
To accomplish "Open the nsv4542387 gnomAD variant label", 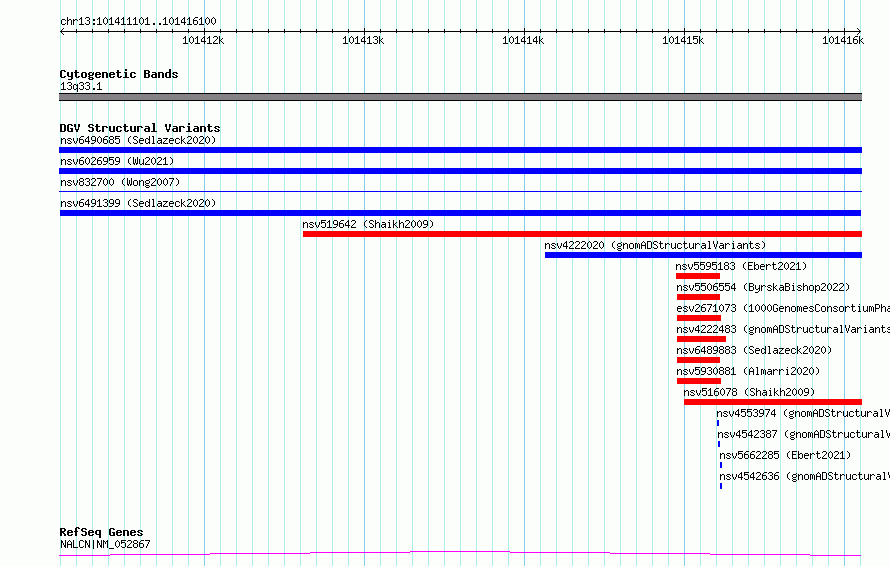I will point(803,434).
